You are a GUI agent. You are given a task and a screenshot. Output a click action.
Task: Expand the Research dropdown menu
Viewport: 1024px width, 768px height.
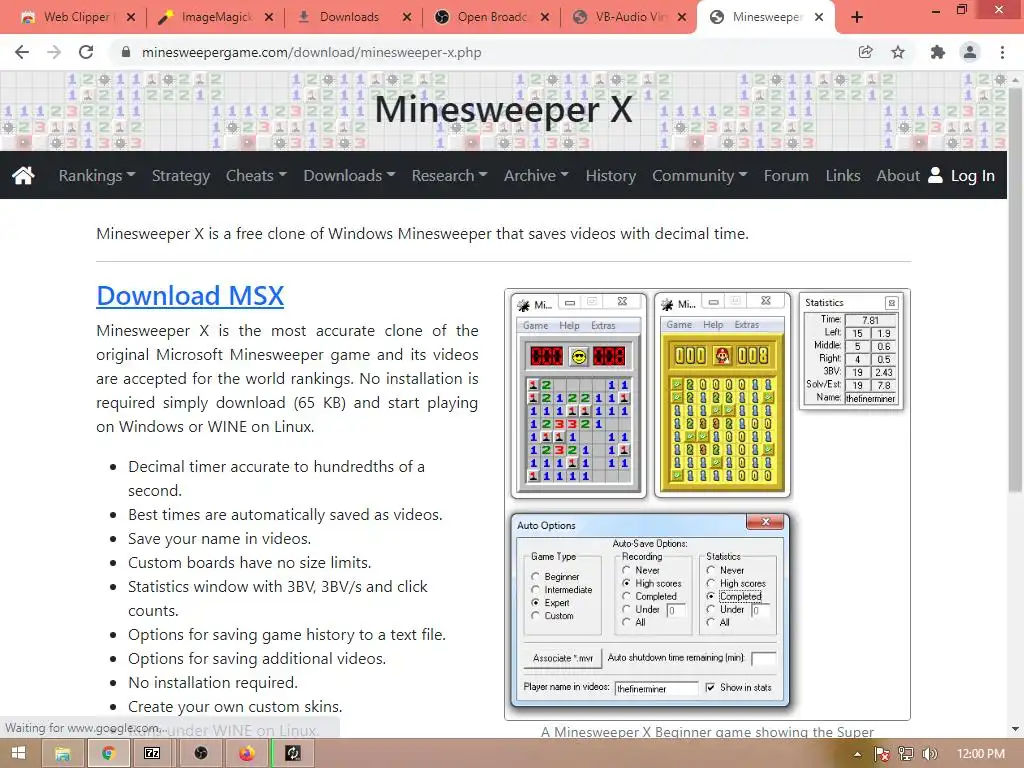click(449, 176)
